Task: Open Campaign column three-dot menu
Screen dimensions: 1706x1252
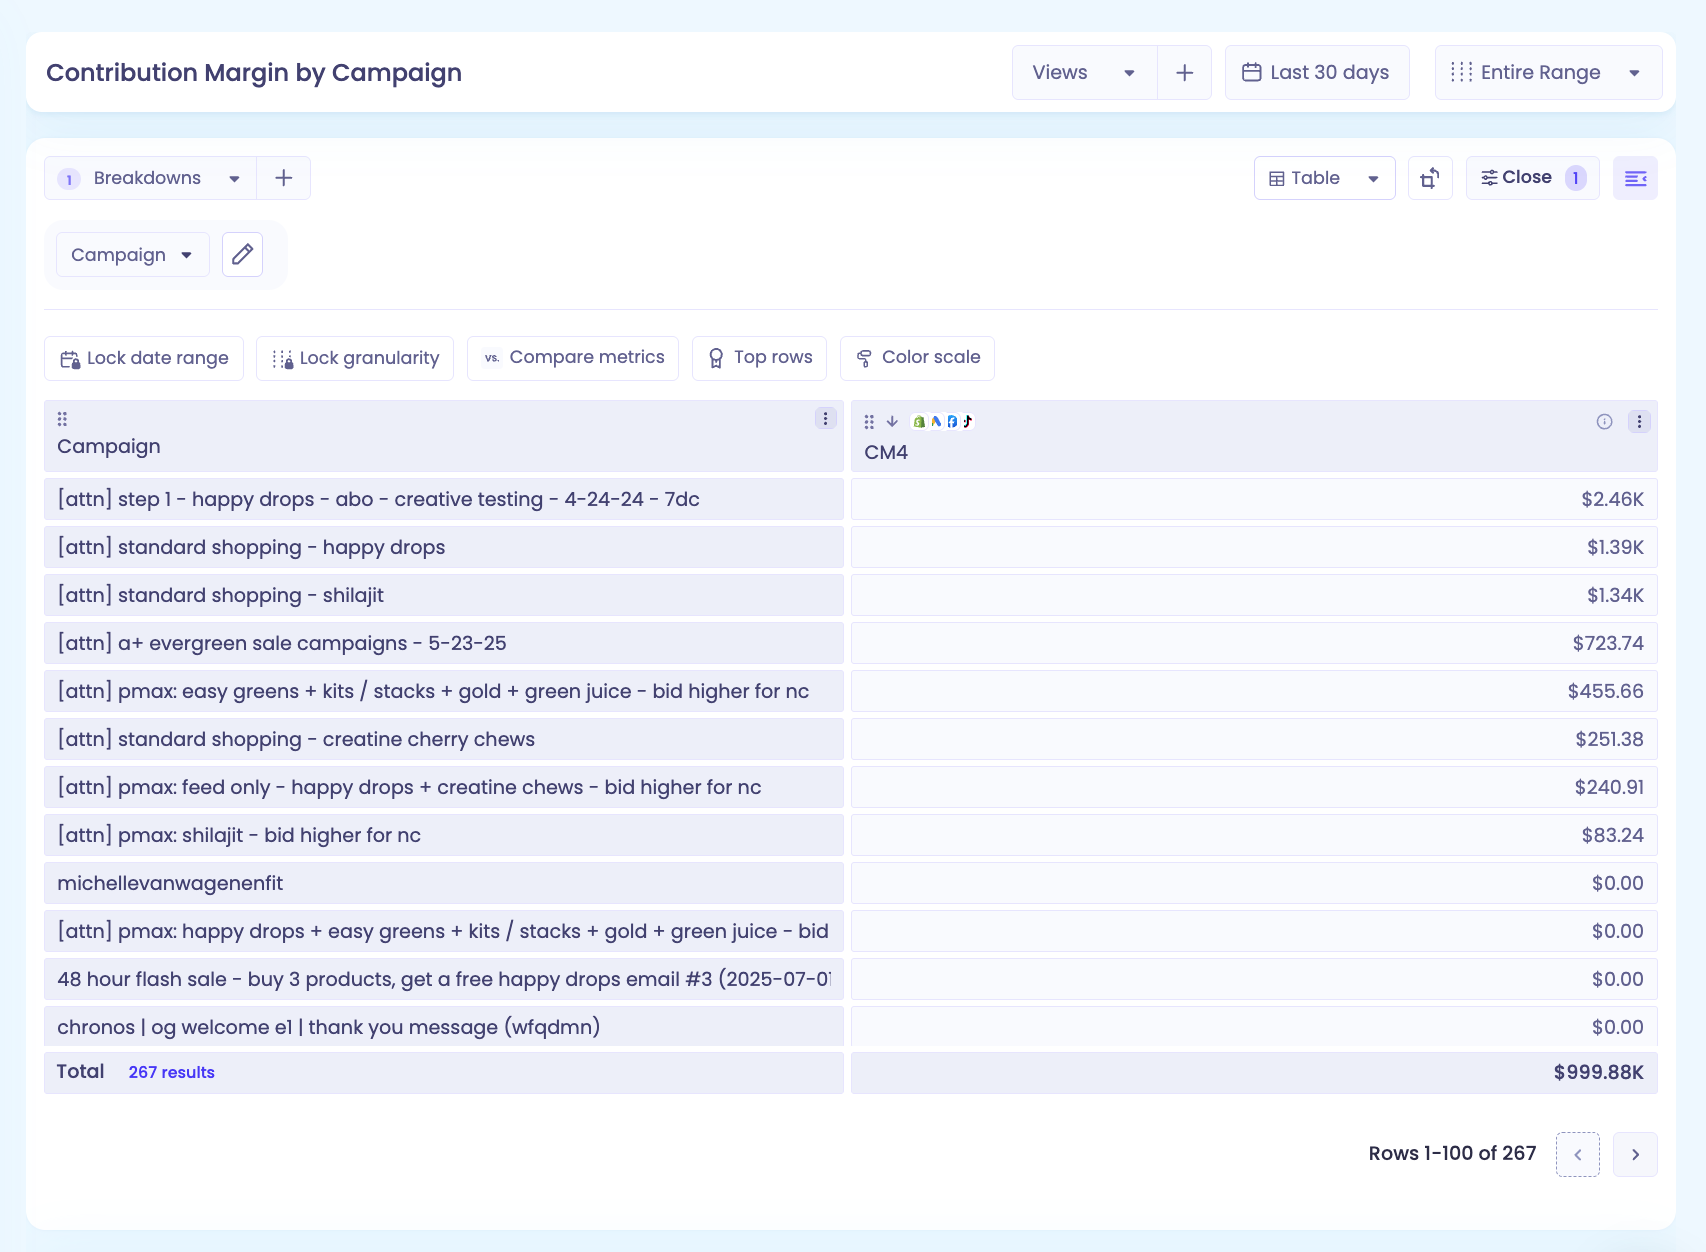Action: (825, 419)
